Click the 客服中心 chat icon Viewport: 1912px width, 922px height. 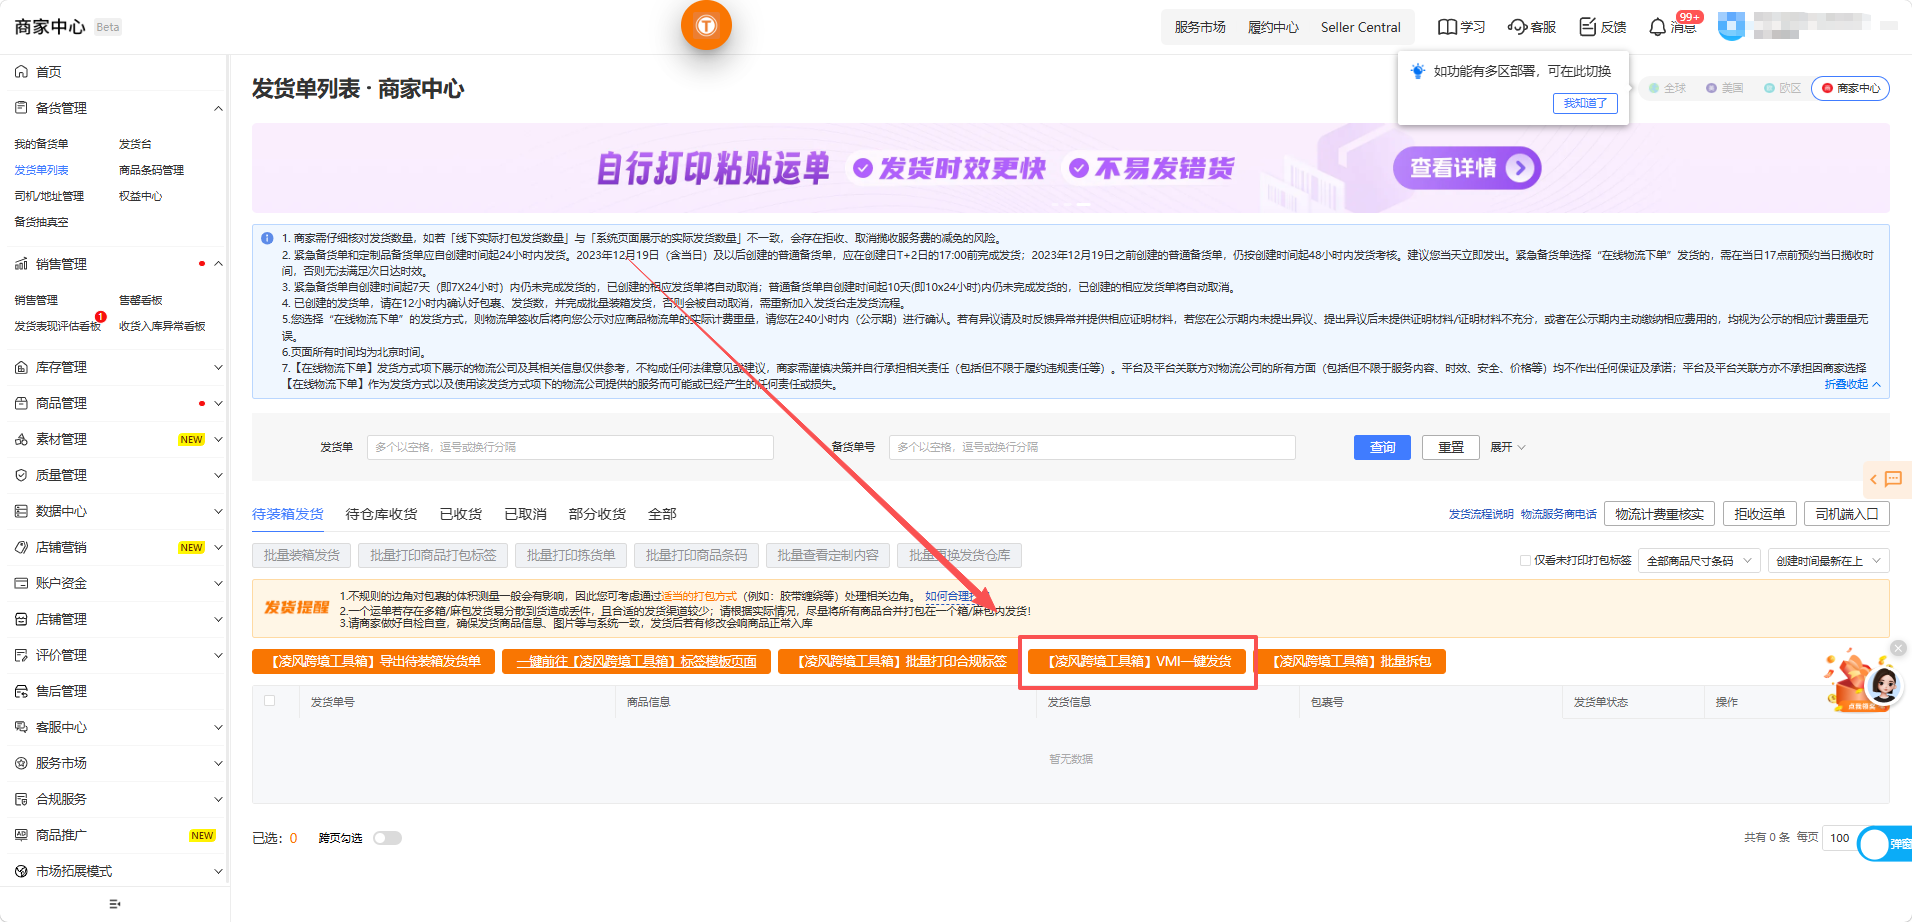coord(21,728)
